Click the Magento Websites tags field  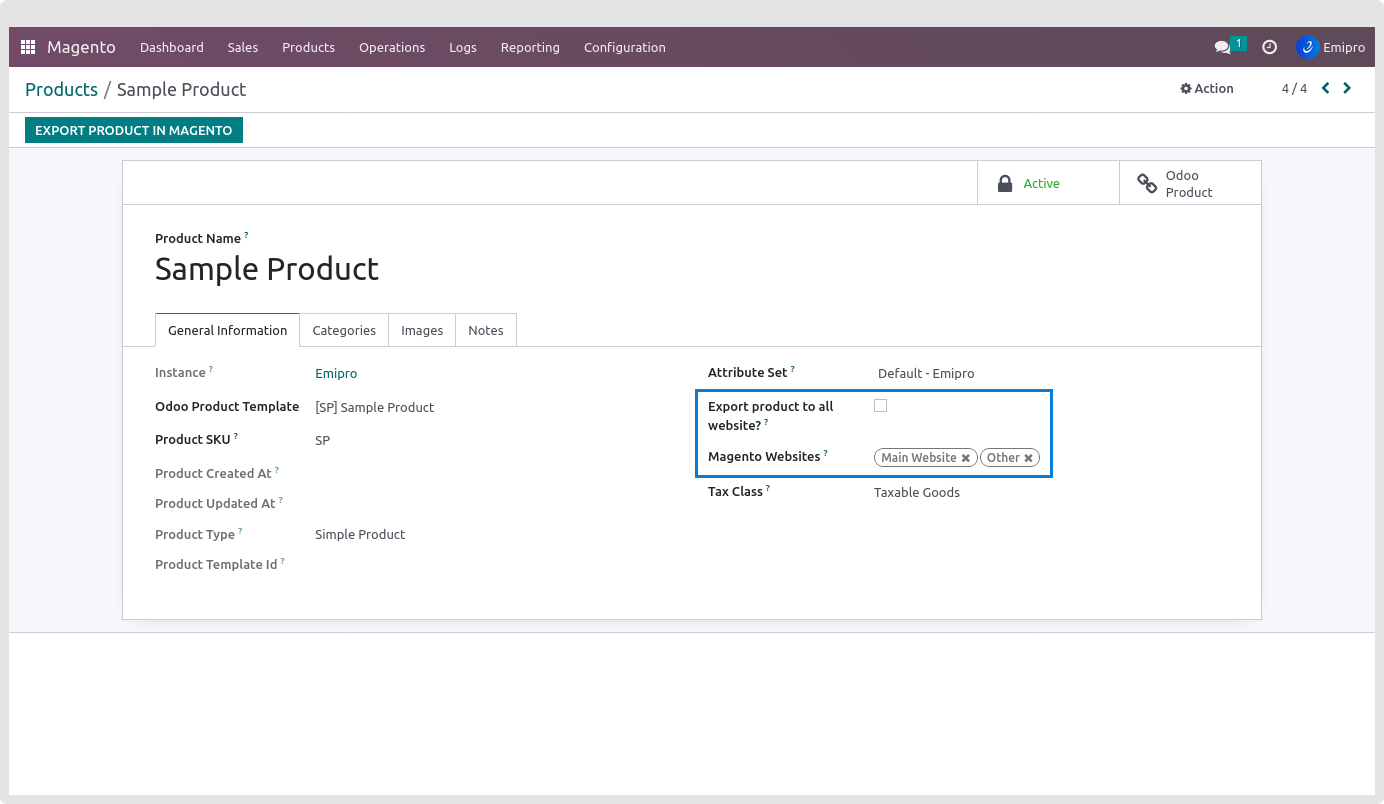click(x=1046, y=458)
